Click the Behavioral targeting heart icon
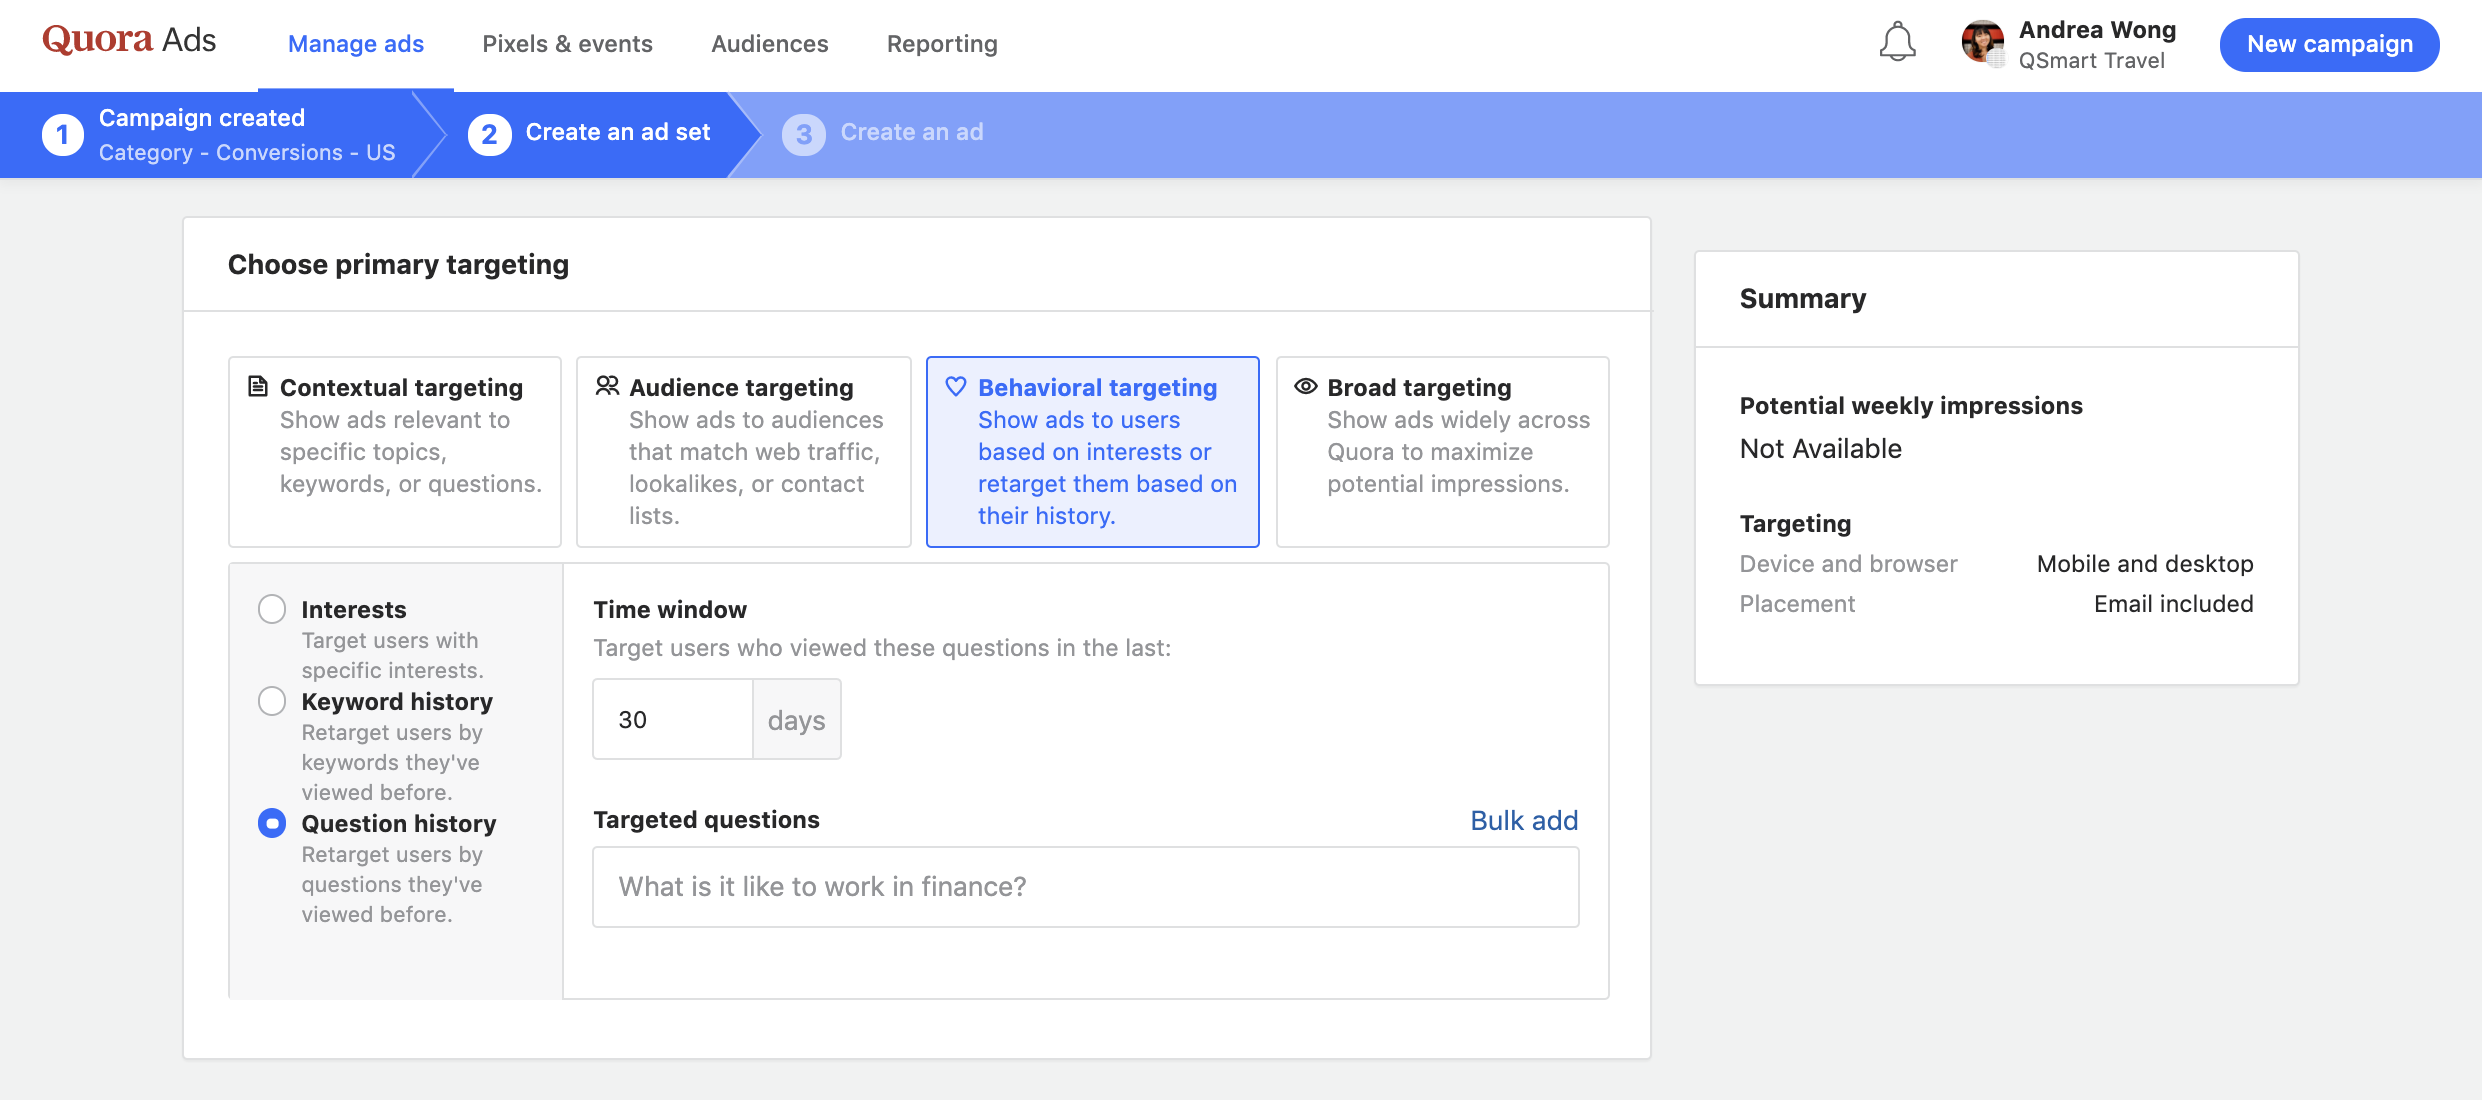2482x1100 pixels. pos(956,386)
